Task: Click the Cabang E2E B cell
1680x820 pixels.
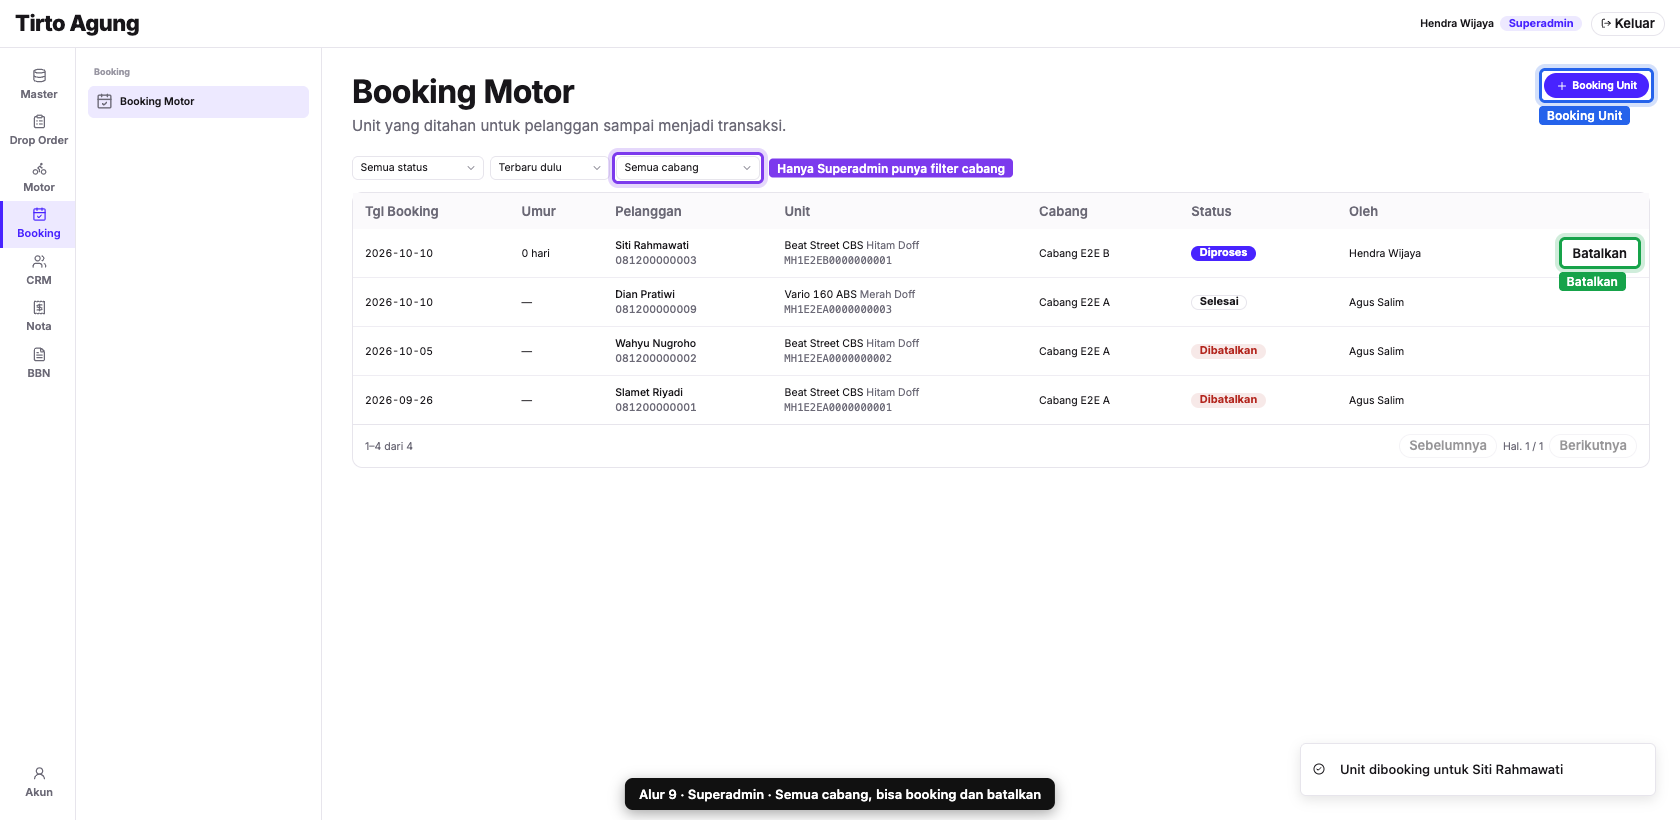Action: pos(1074,254)
